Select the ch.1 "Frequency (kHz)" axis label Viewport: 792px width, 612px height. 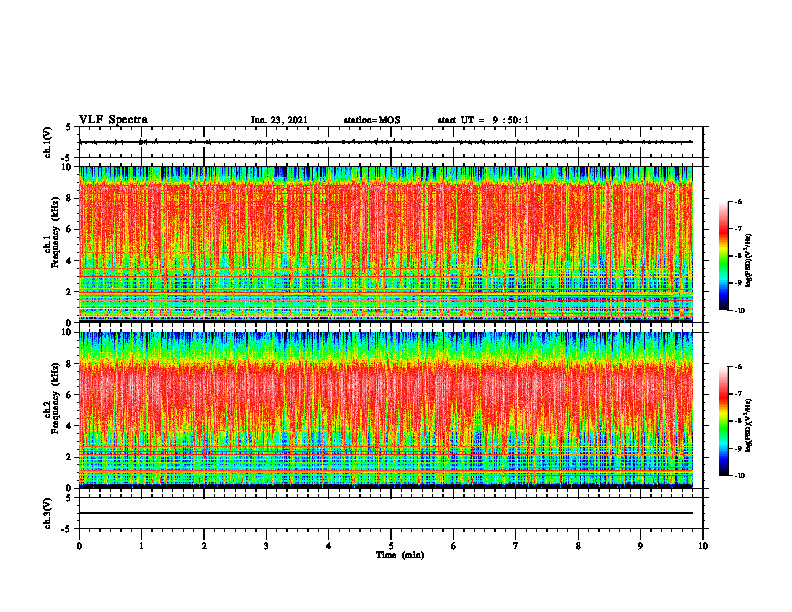coord(55,232)
